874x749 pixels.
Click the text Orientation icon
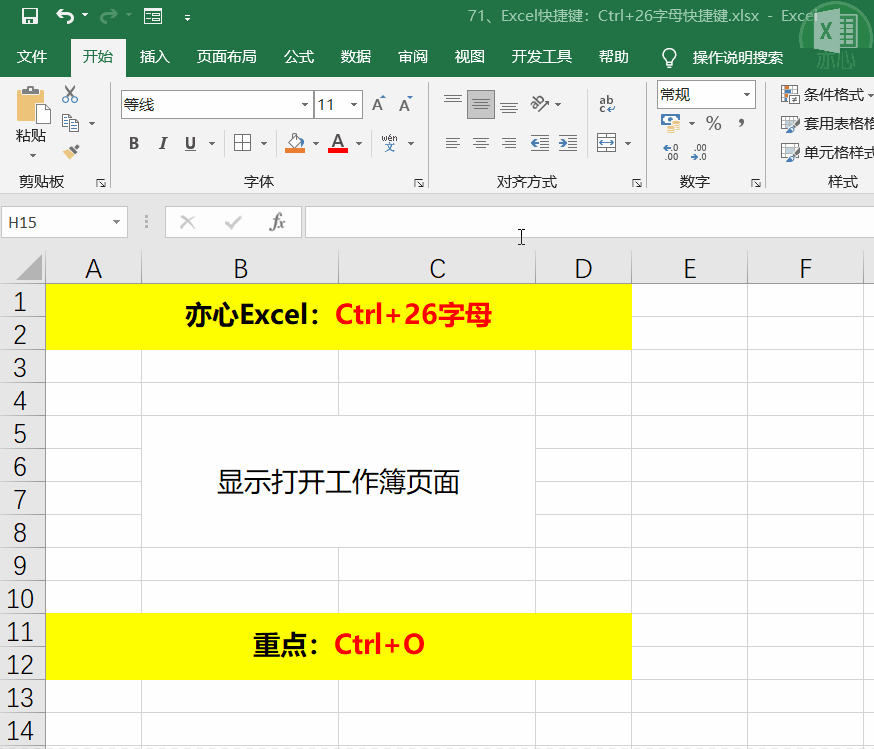(x=539, y=104)
